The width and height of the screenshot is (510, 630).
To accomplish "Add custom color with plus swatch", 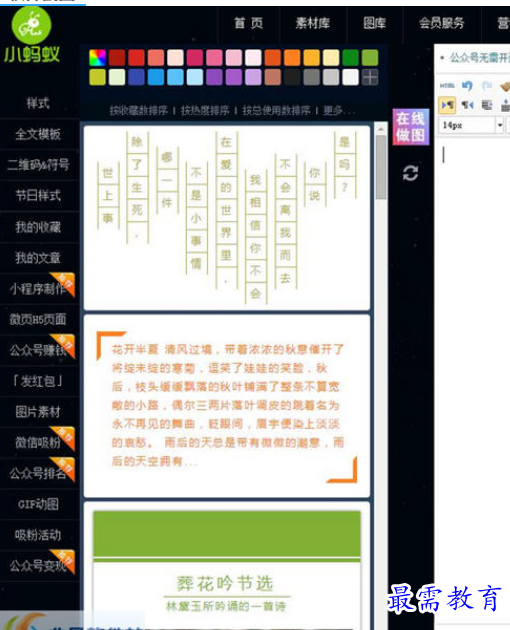I will (370, 77).
